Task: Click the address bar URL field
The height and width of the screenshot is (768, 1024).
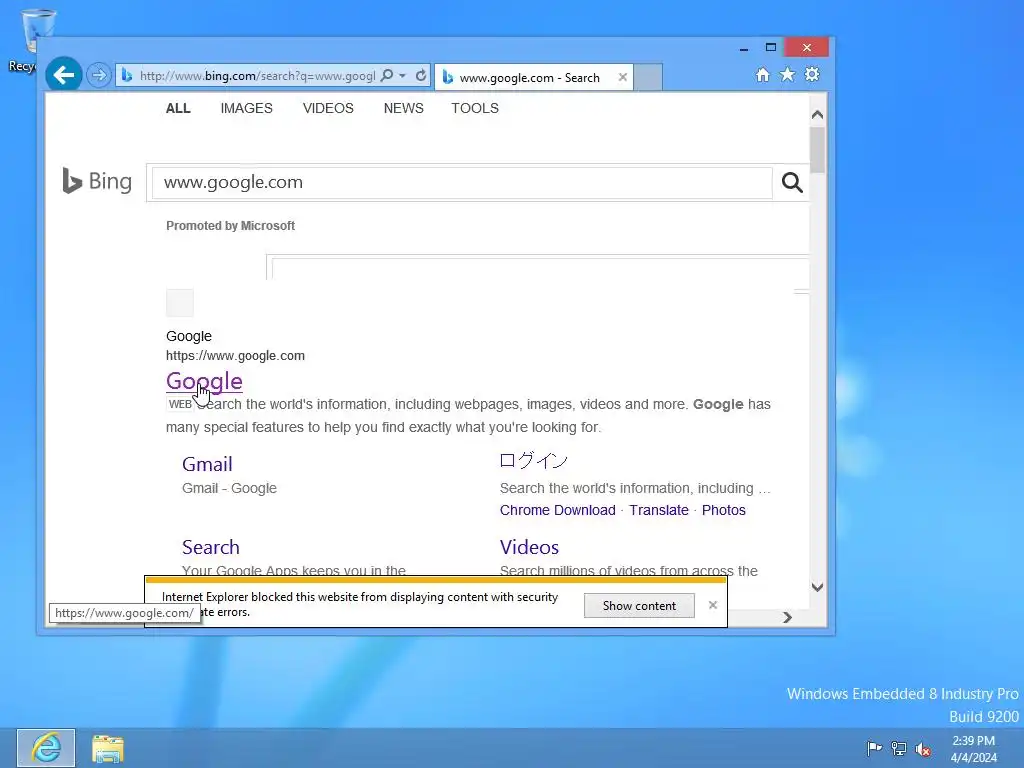Action: click(257, 76)
